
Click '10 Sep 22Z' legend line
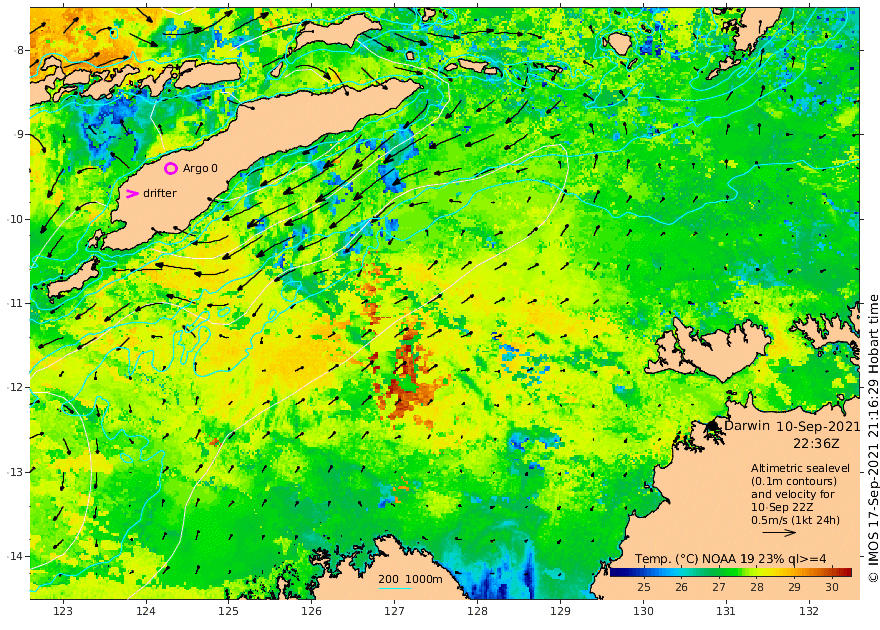[782, 507]
